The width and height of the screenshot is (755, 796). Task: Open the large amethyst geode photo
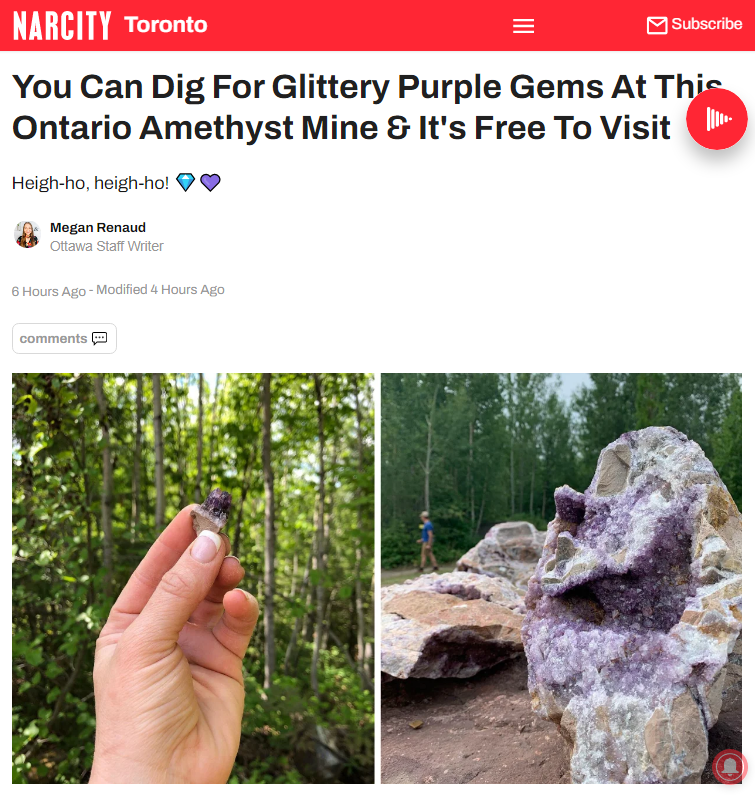561,578
